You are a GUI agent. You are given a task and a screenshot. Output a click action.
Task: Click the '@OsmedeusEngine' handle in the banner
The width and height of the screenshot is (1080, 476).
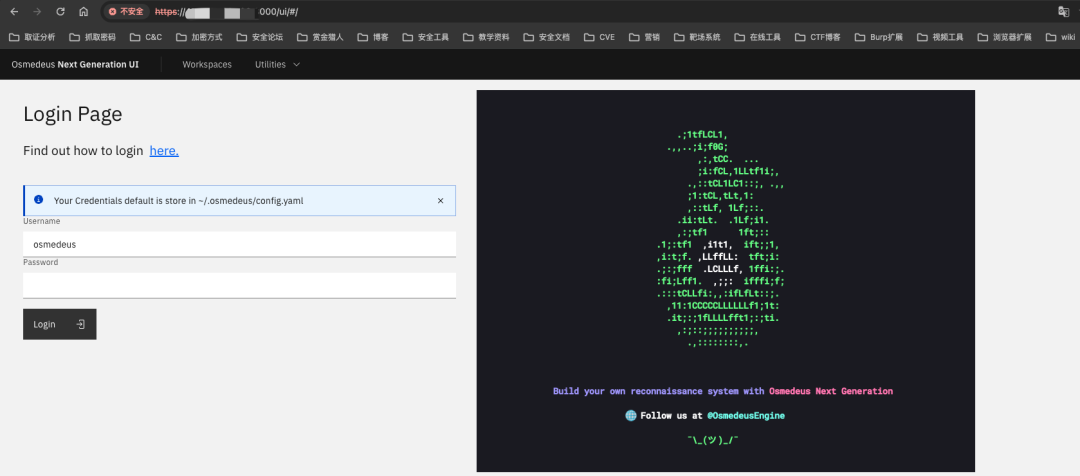tap(745, 415)
